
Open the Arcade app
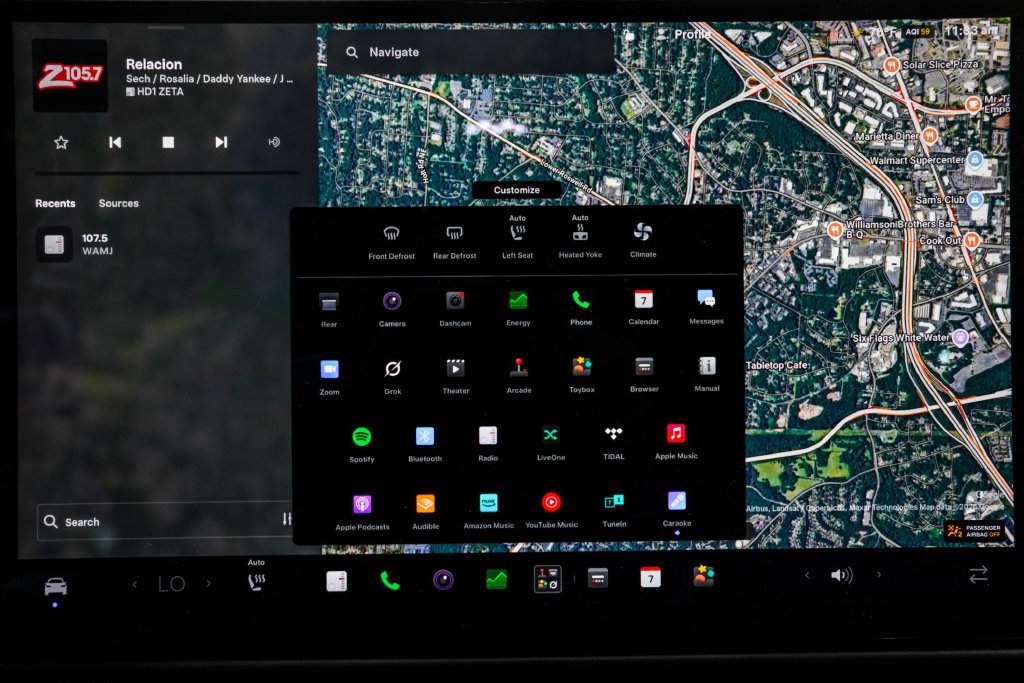(519, 375)
